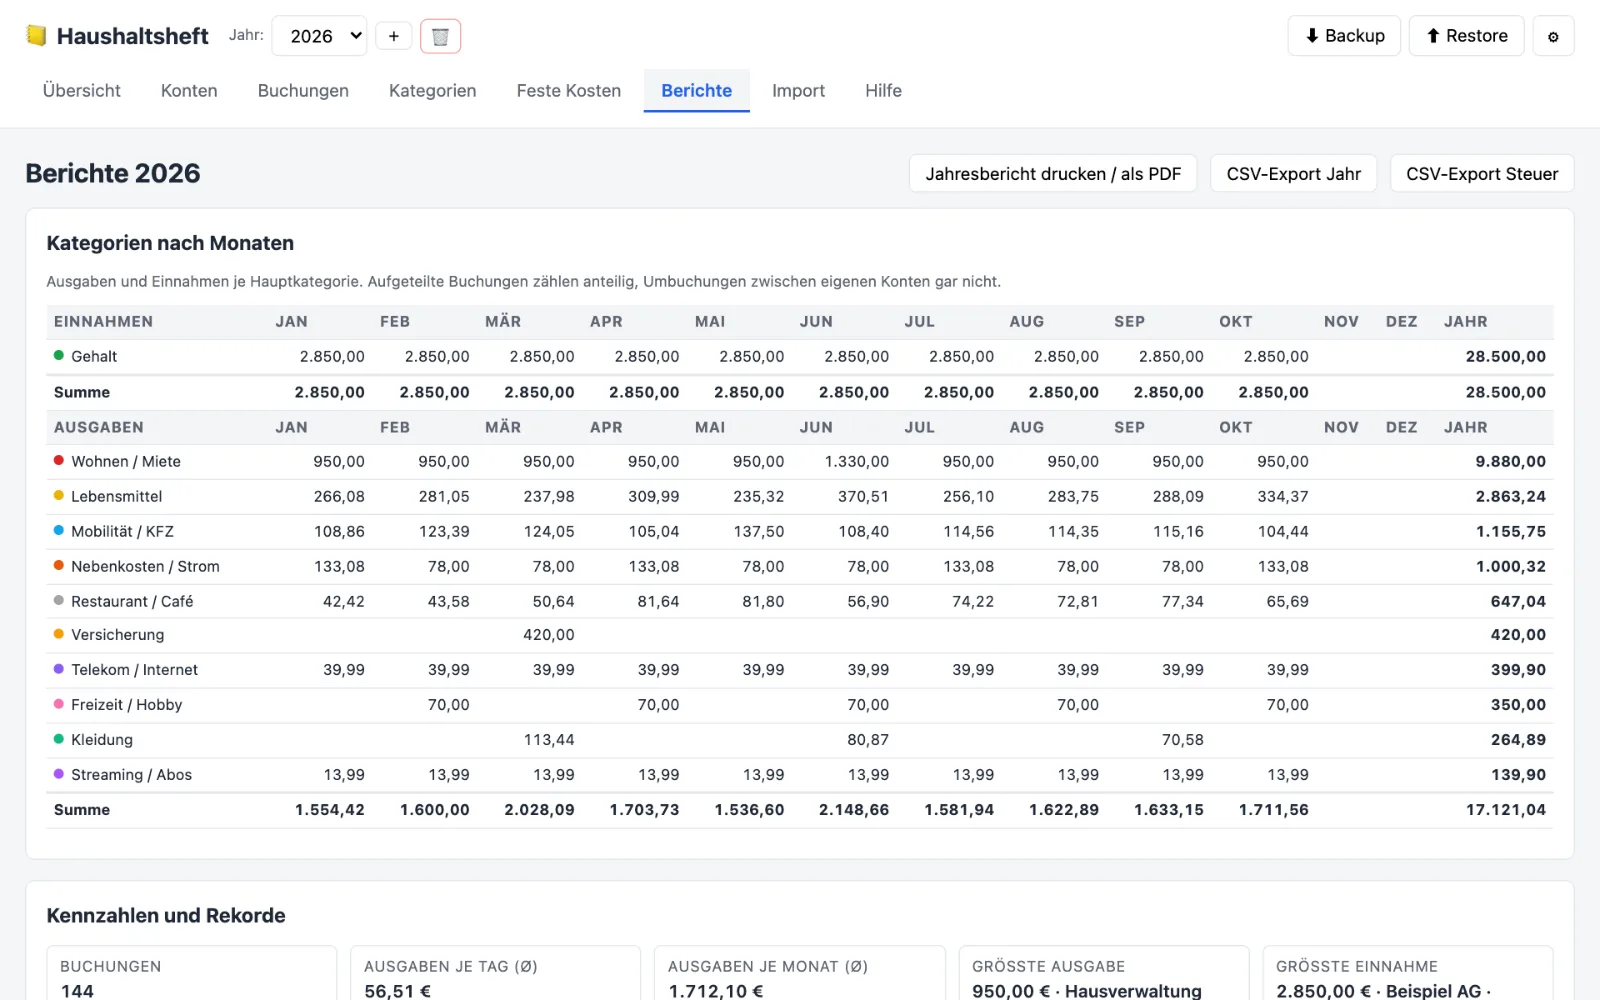Open the Jahr 2026 dropdown
Viewport: 1600px width, 1000px height.
pos(320,36)
